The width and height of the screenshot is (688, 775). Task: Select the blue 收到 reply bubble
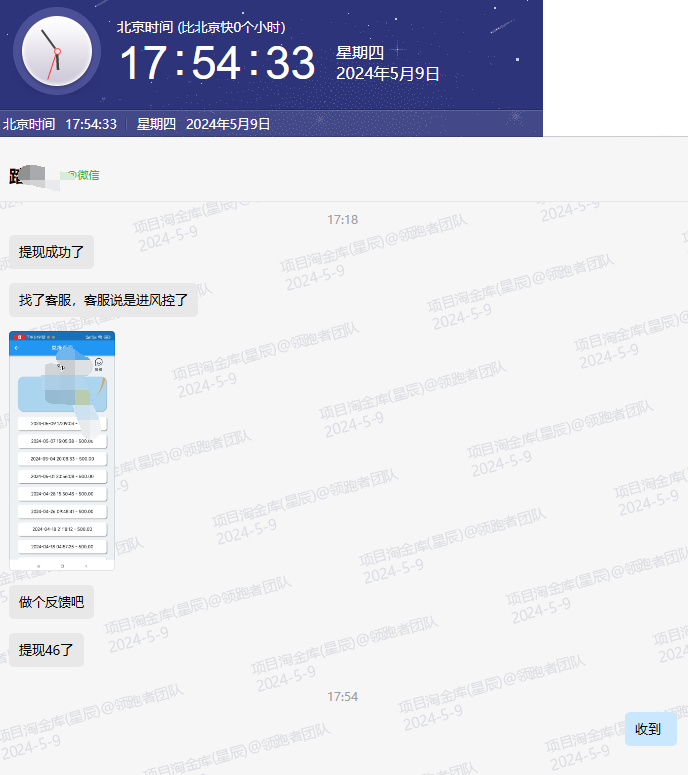click(648, 730)
